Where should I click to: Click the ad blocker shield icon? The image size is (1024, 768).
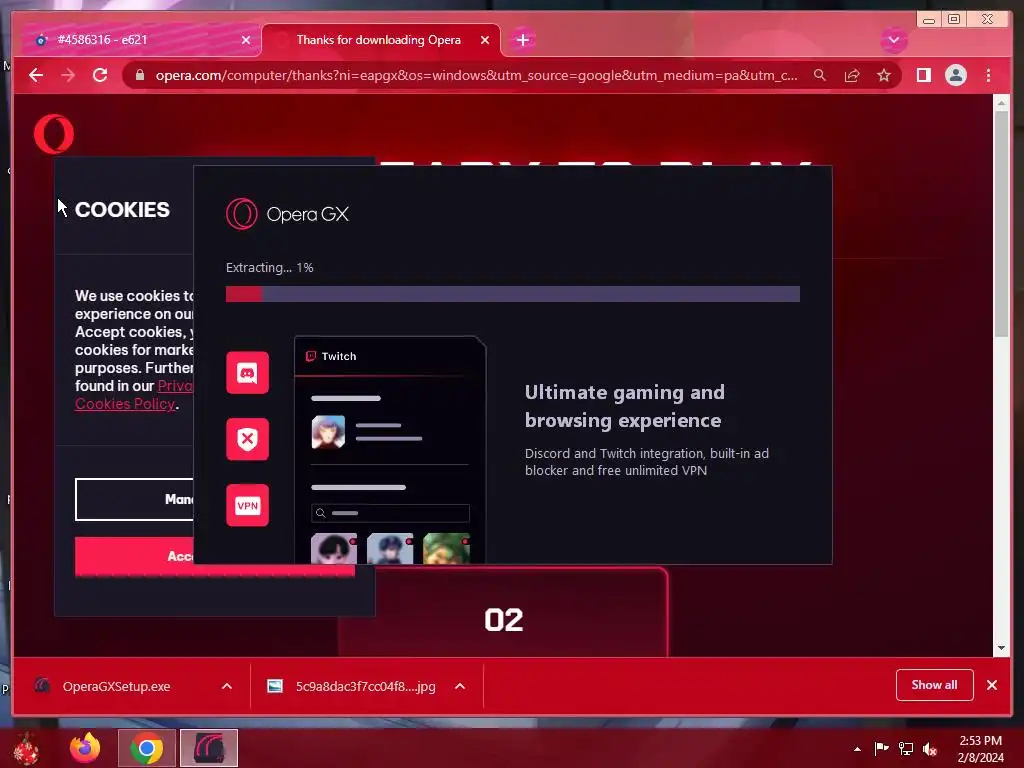pyautogui.click(x=248, y=439)
